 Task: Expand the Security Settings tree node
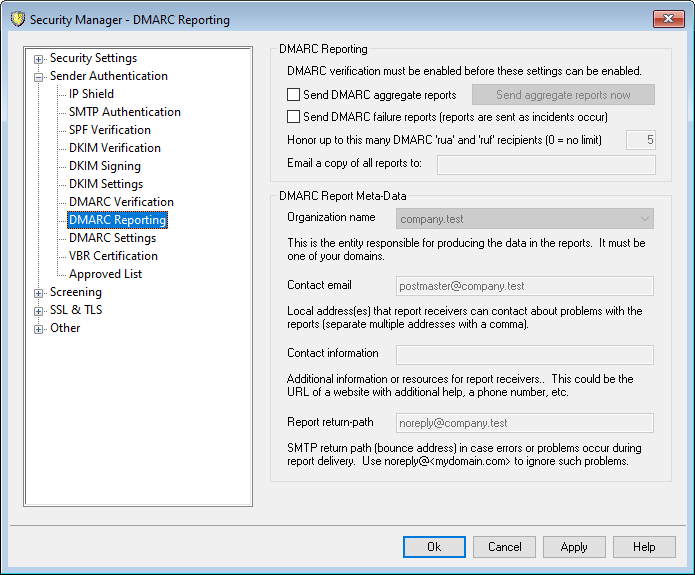[x=39, y=59]
